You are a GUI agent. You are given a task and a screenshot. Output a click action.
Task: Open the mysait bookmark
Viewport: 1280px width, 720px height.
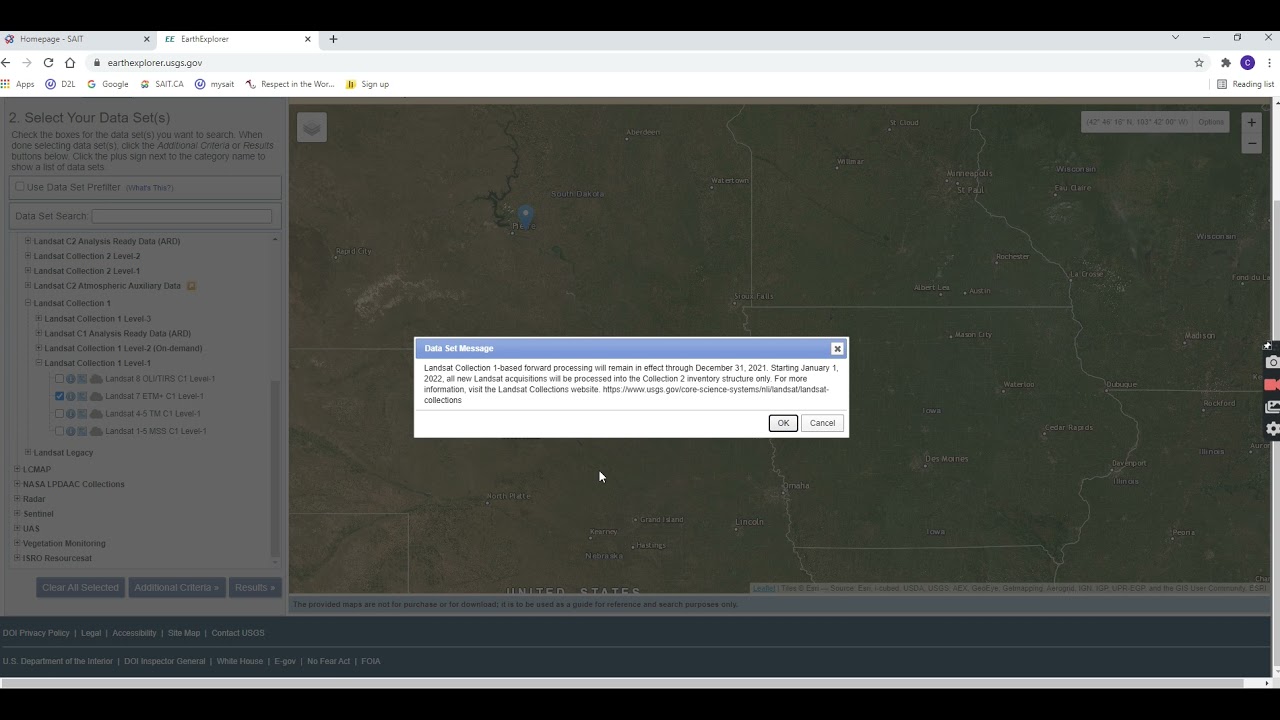(x=215, y=84)
